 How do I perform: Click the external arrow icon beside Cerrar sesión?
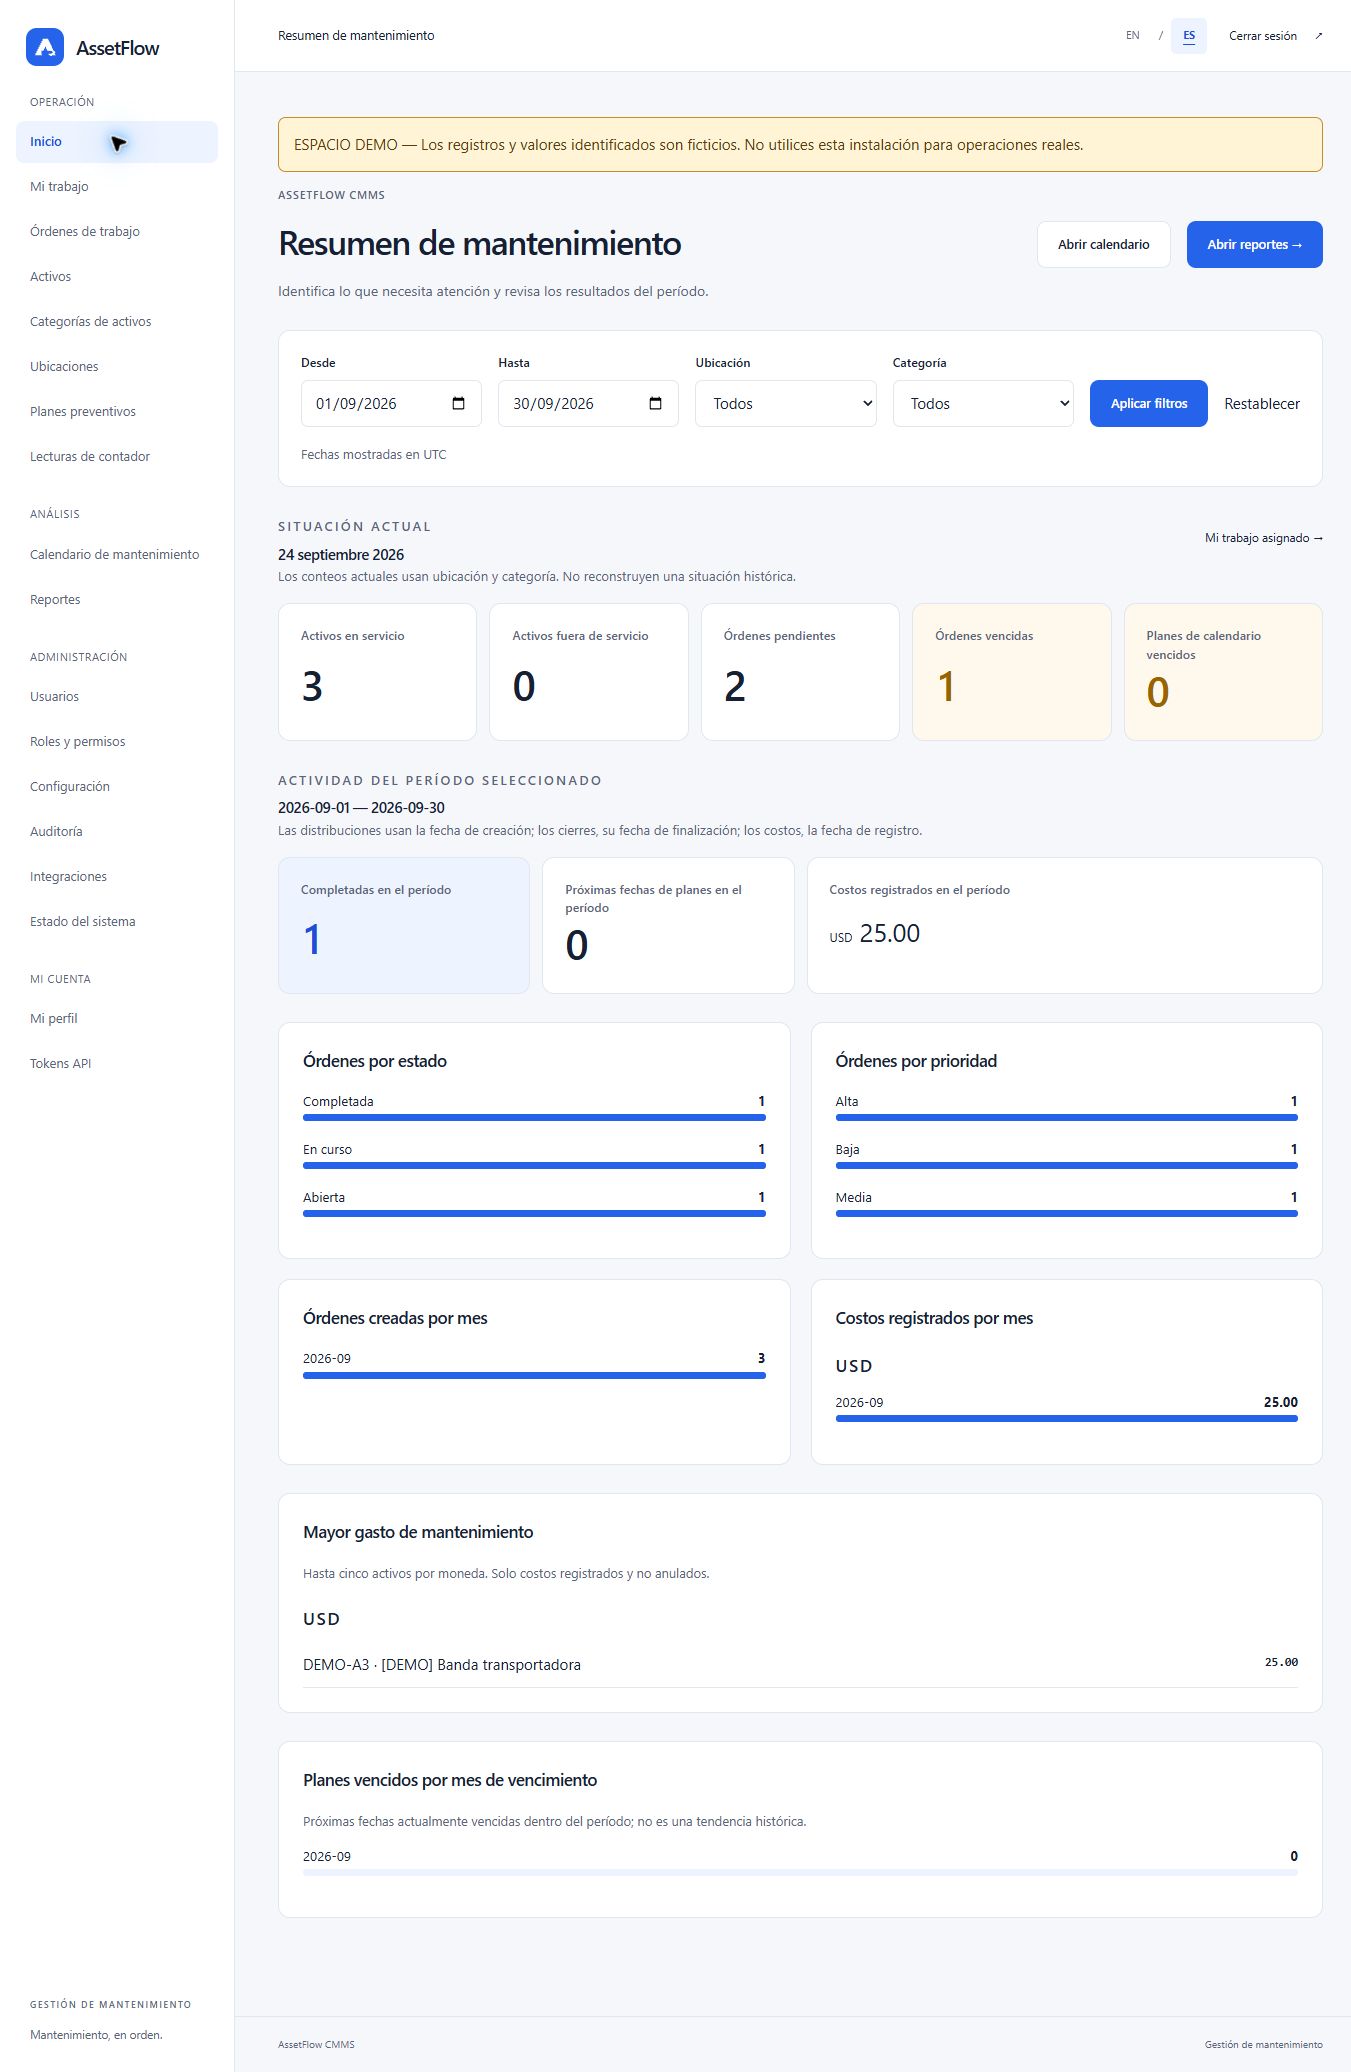1318,36
